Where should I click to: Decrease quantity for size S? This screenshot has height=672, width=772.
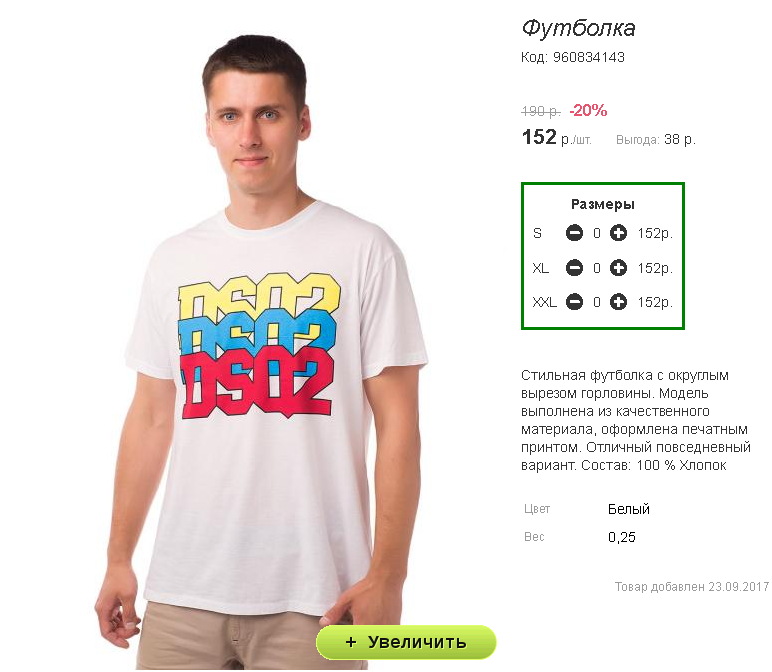point(574,233)
